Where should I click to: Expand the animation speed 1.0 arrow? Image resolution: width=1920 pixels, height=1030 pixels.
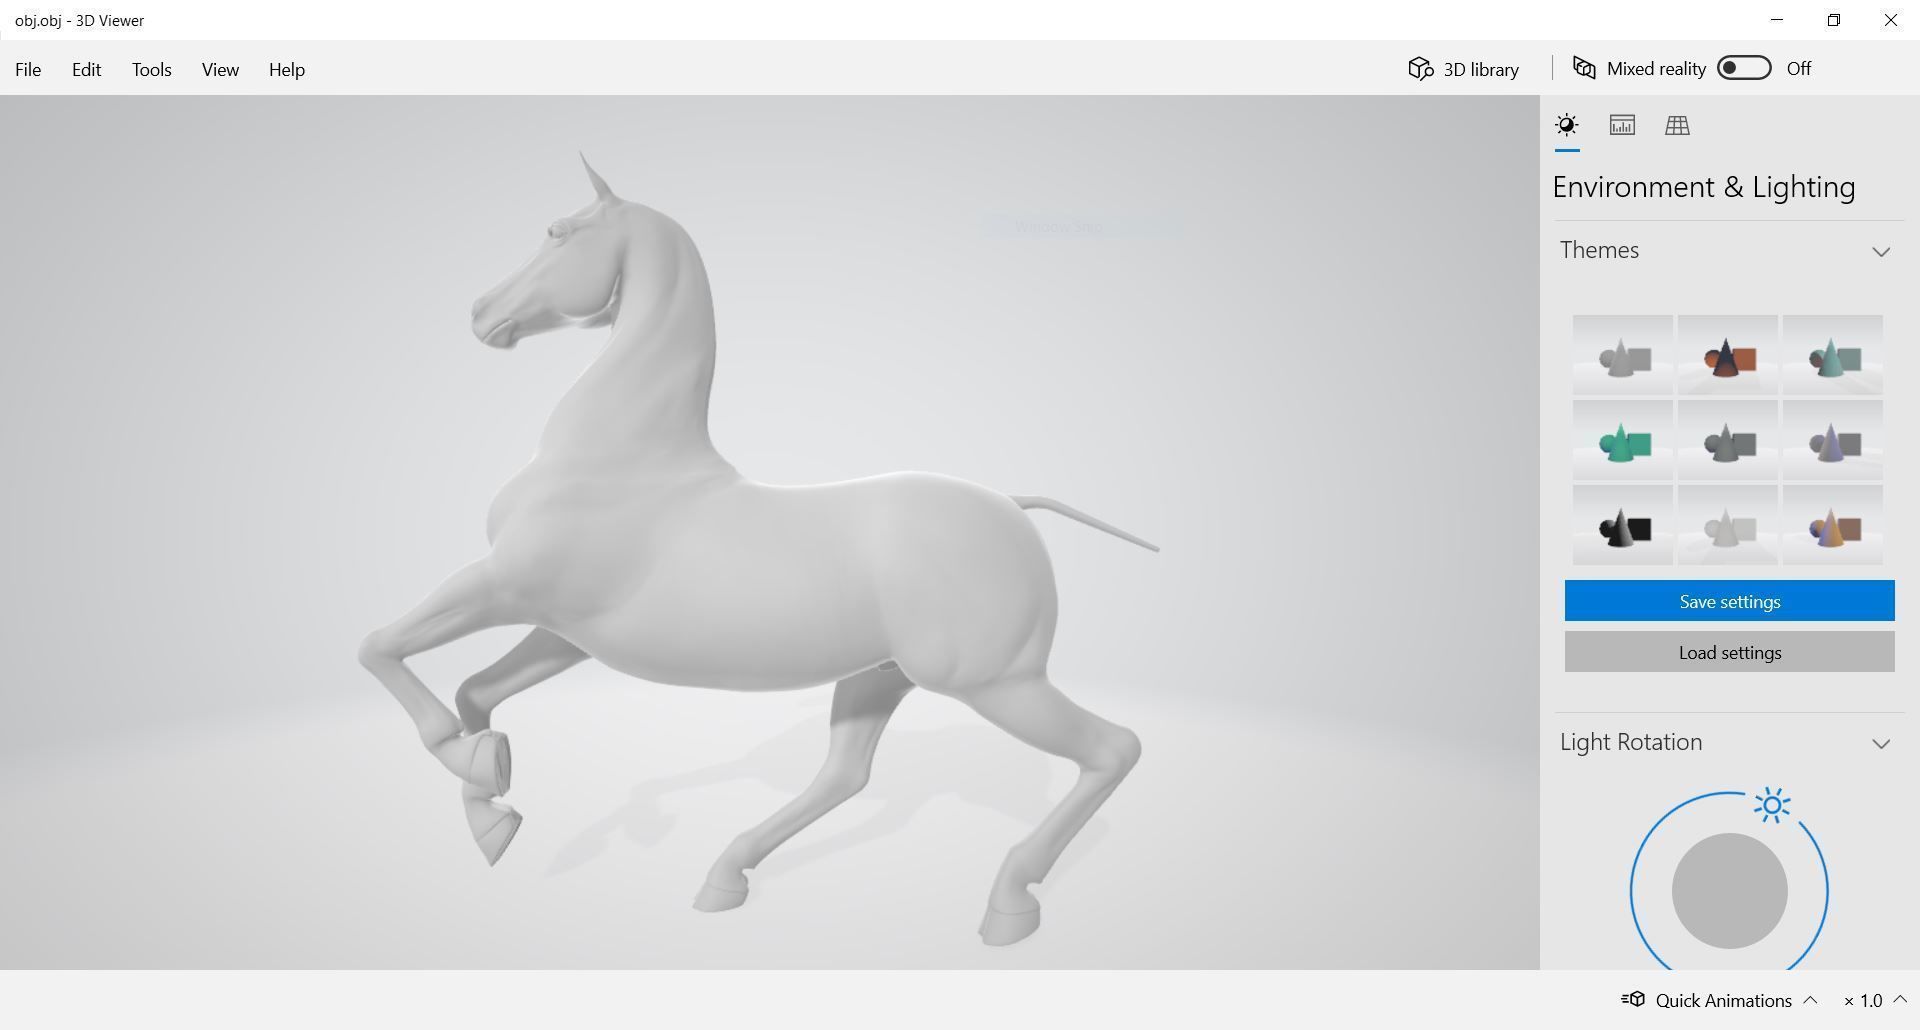tap(1900, 1000)
